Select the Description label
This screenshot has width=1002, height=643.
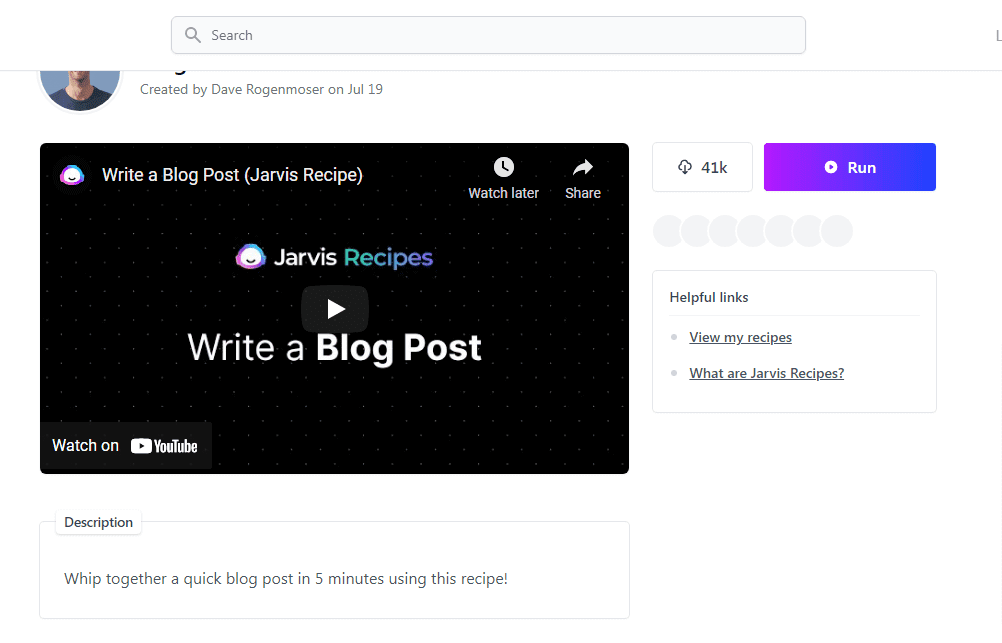coord(98,522)
